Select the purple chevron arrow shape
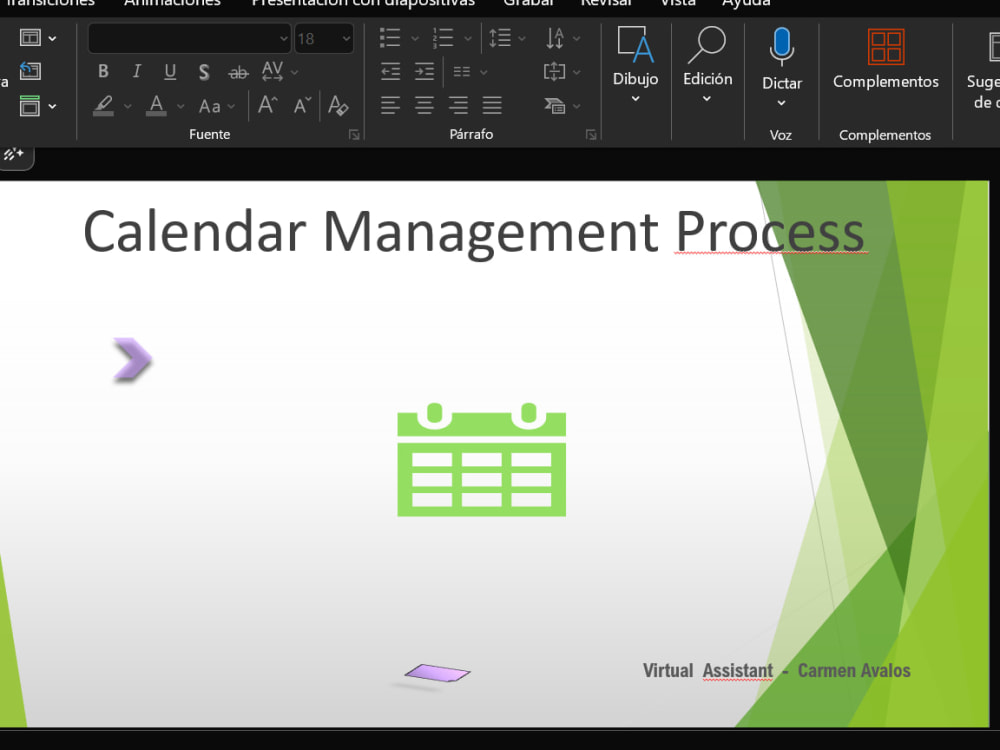 coord(133,360)
